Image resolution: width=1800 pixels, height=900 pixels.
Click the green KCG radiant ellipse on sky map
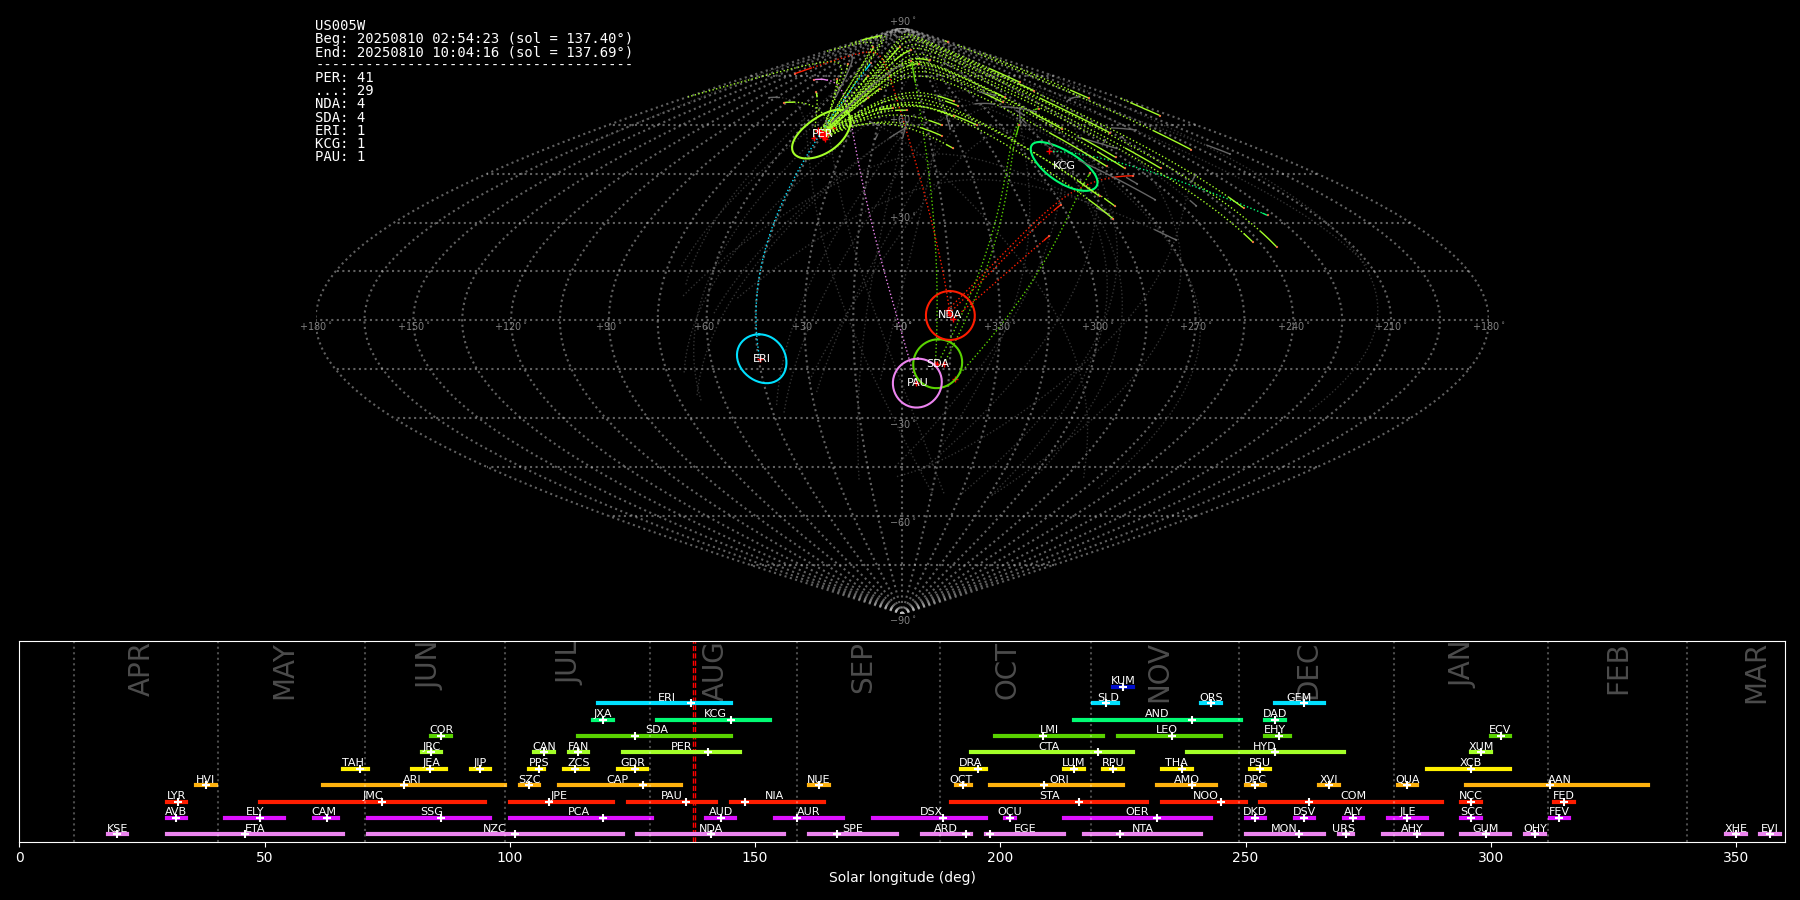point(1064,166)
